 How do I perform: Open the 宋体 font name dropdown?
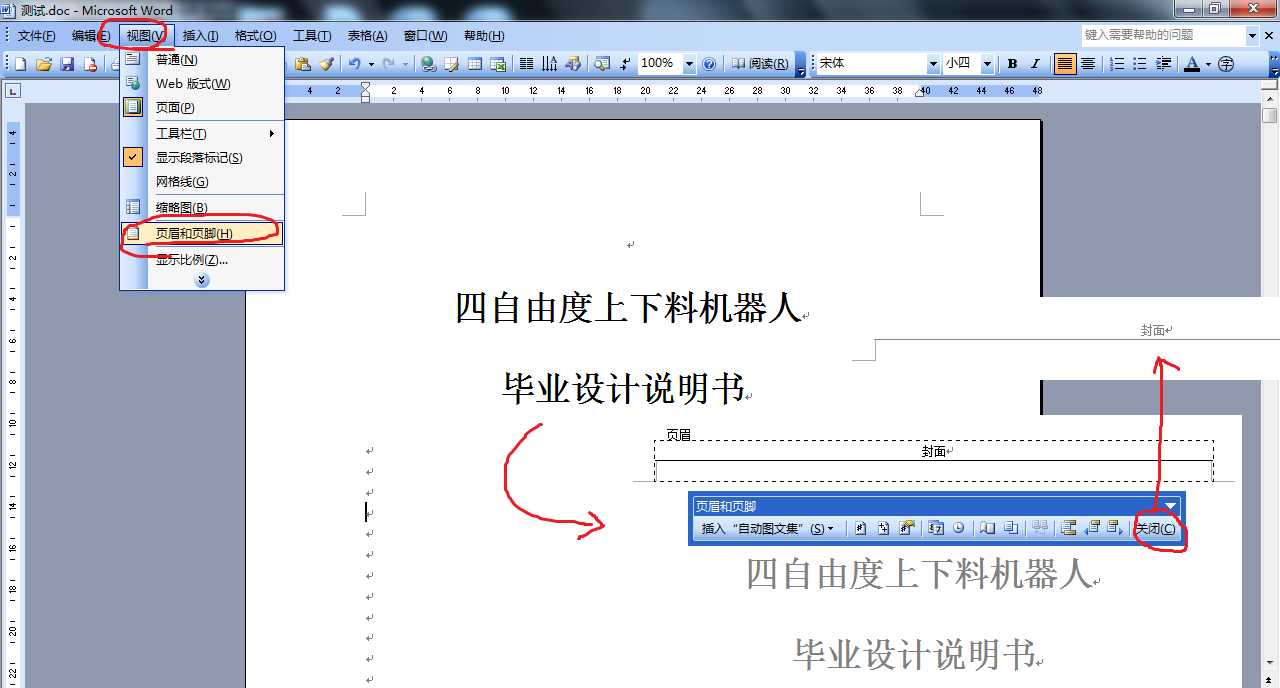click(x=933, y=64)
